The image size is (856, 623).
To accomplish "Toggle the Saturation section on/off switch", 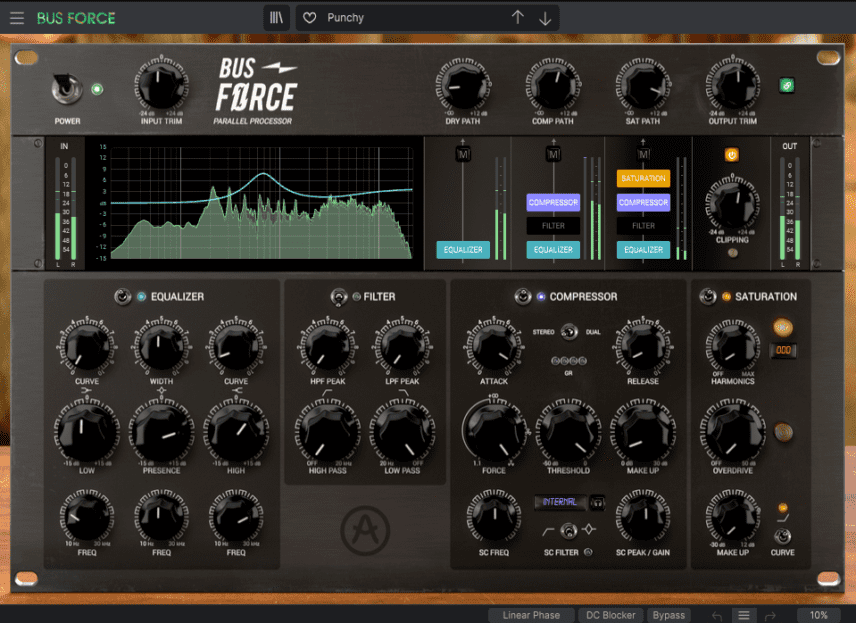I will tap(708, 296).
